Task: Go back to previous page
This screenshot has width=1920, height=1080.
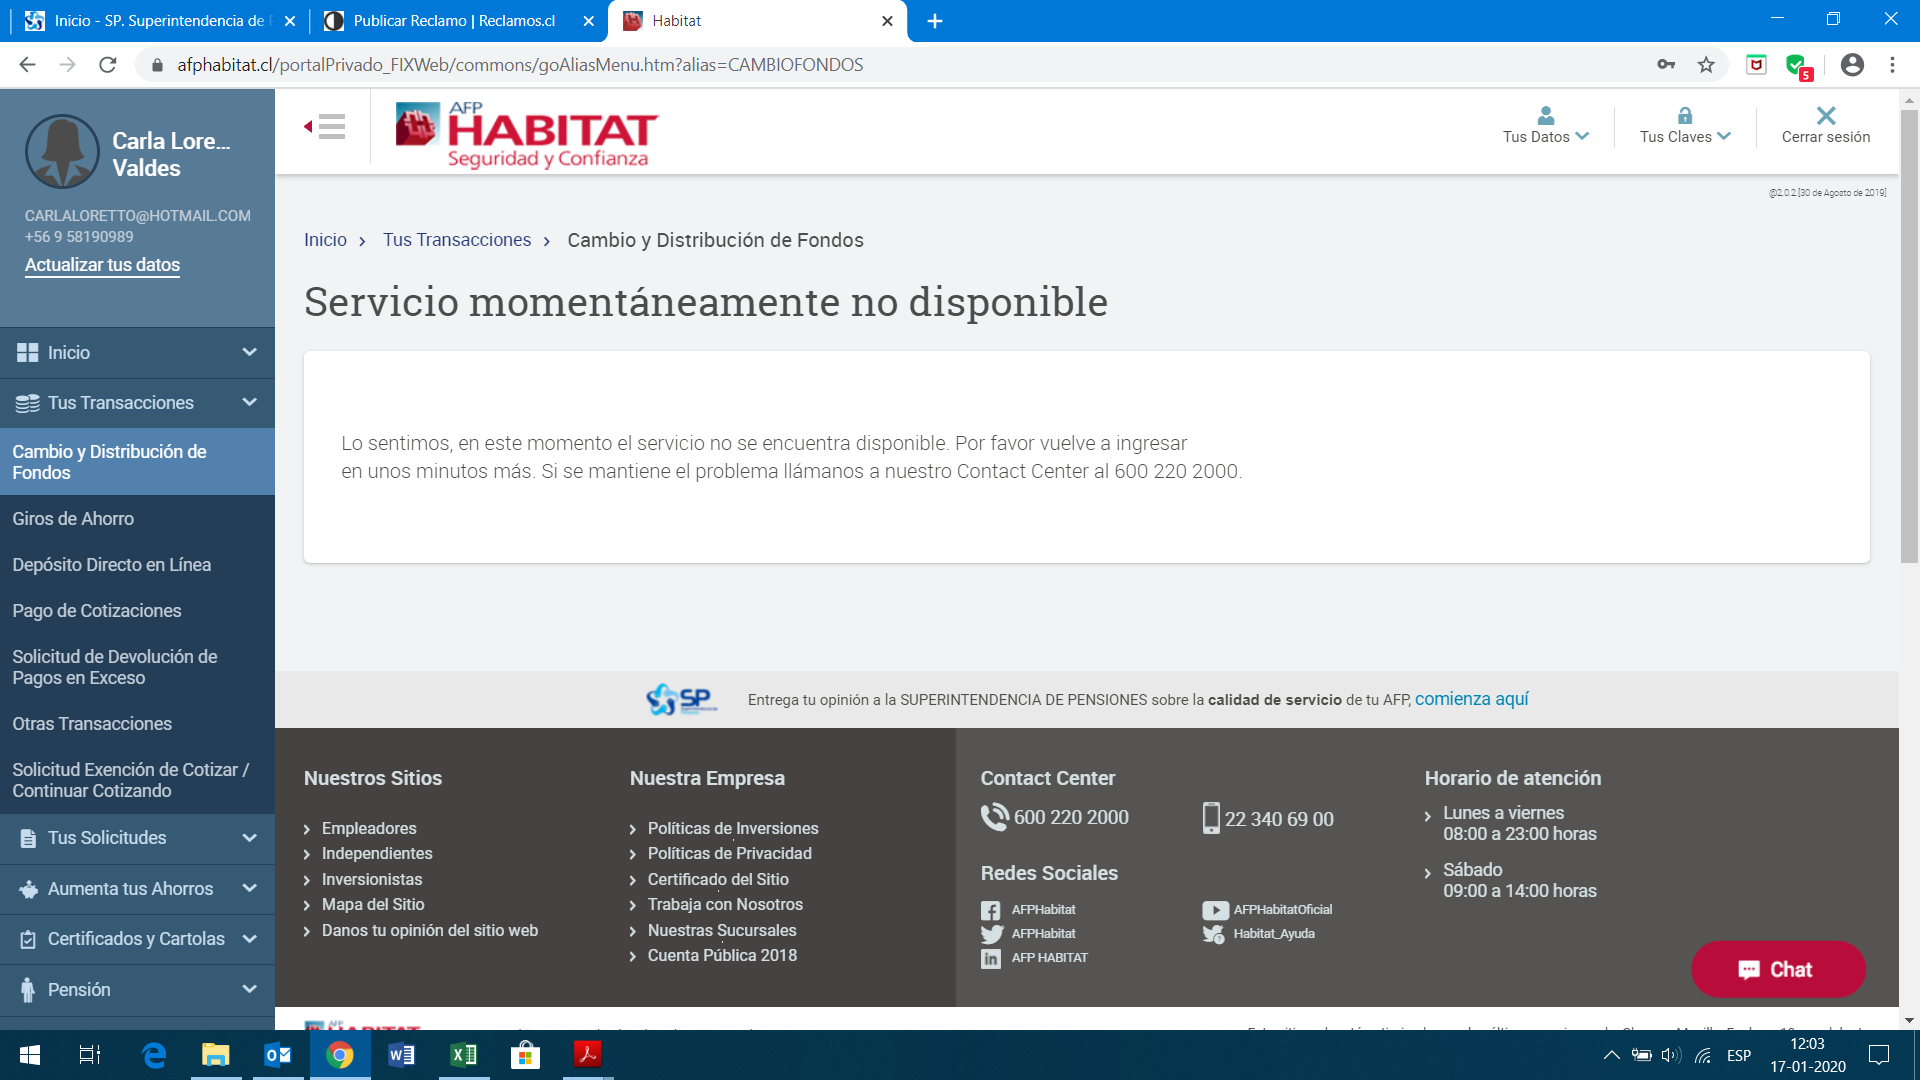Action: click(x=27, y=65)
